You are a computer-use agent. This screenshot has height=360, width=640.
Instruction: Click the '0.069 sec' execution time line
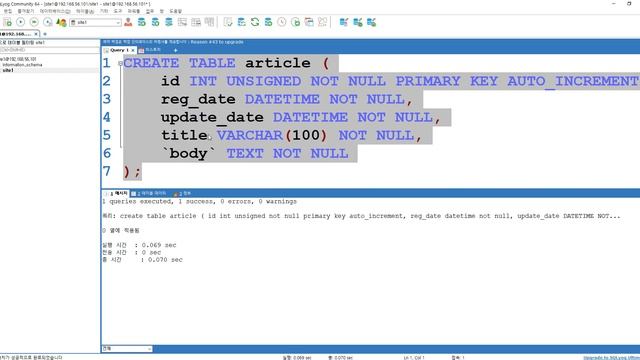tap(139, 245)
